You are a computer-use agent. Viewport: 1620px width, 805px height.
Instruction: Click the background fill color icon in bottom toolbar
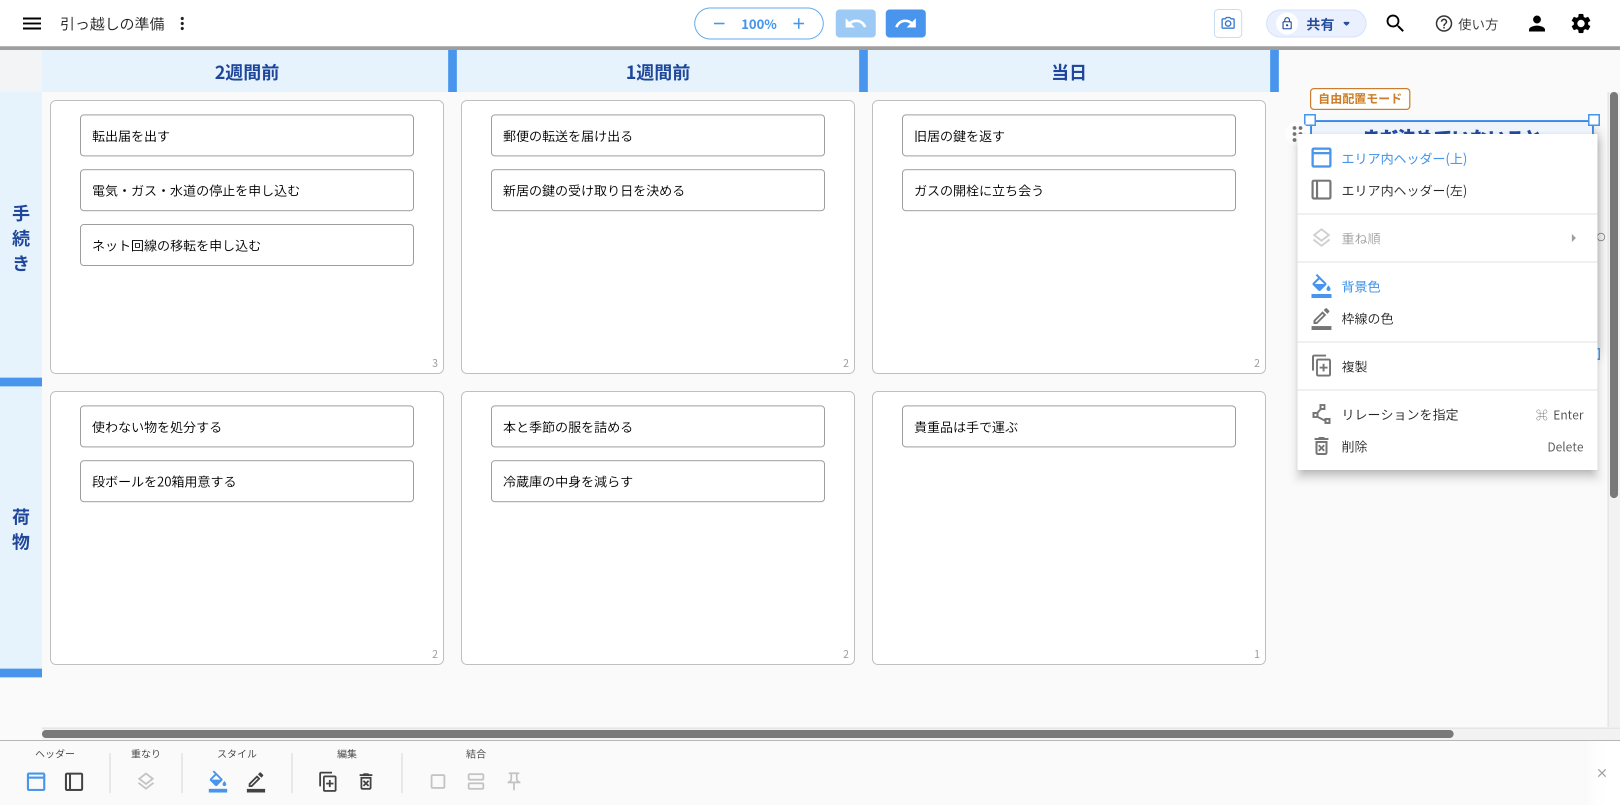(218, 782)
